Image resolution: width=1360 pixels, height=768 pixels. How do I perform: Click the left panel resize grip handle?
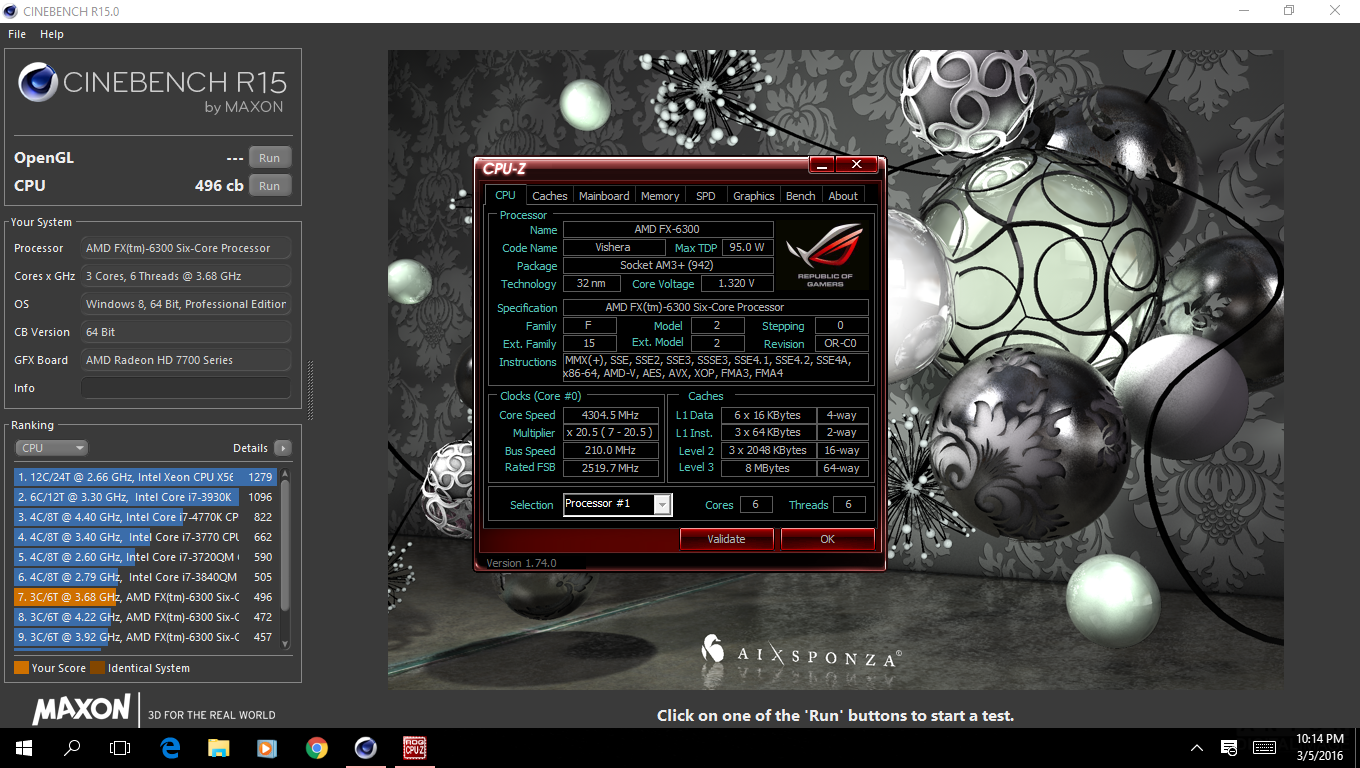310,390
